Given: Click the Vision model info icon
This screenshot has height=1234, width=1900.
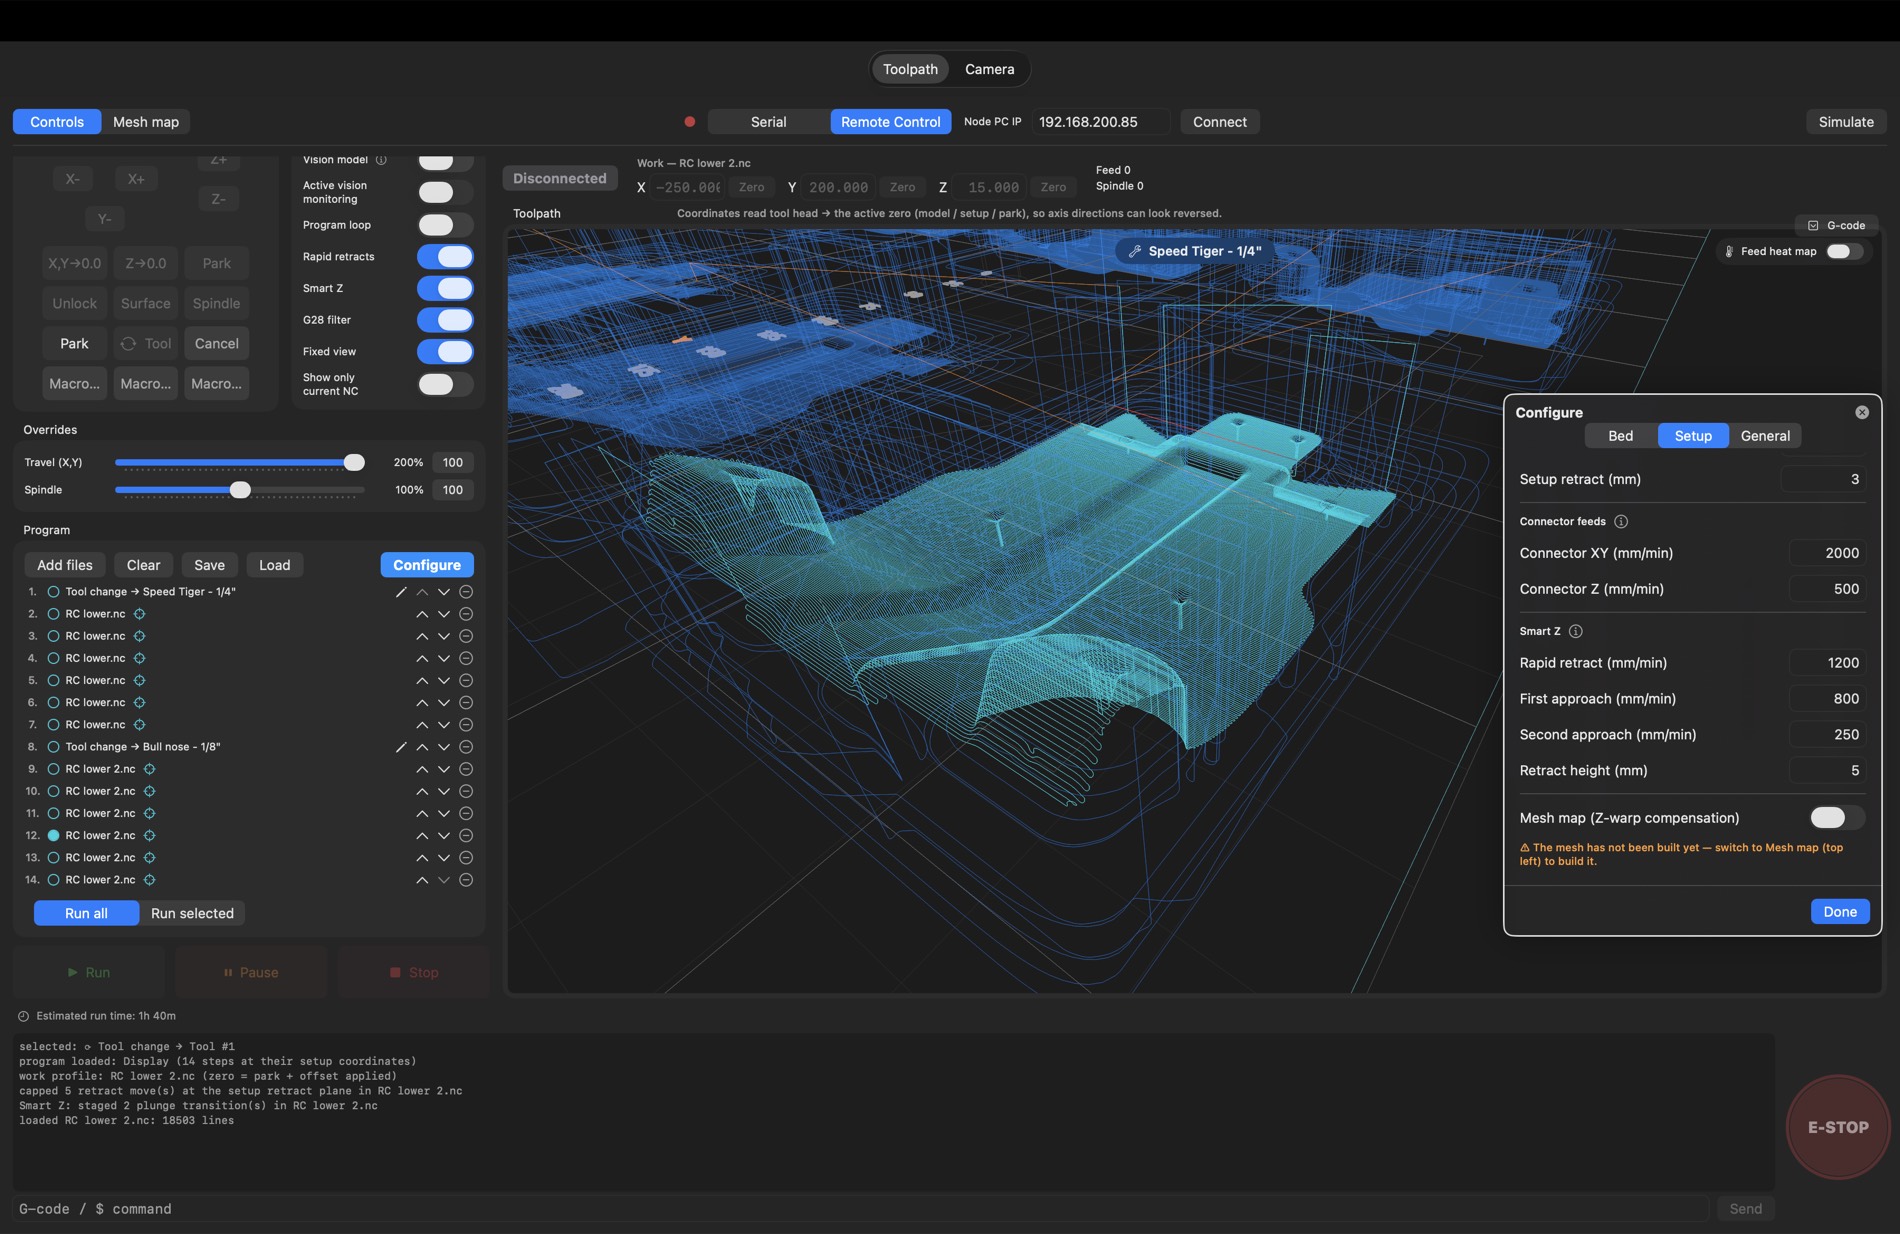Looking at the screenshot, I should tap(381, 160).
